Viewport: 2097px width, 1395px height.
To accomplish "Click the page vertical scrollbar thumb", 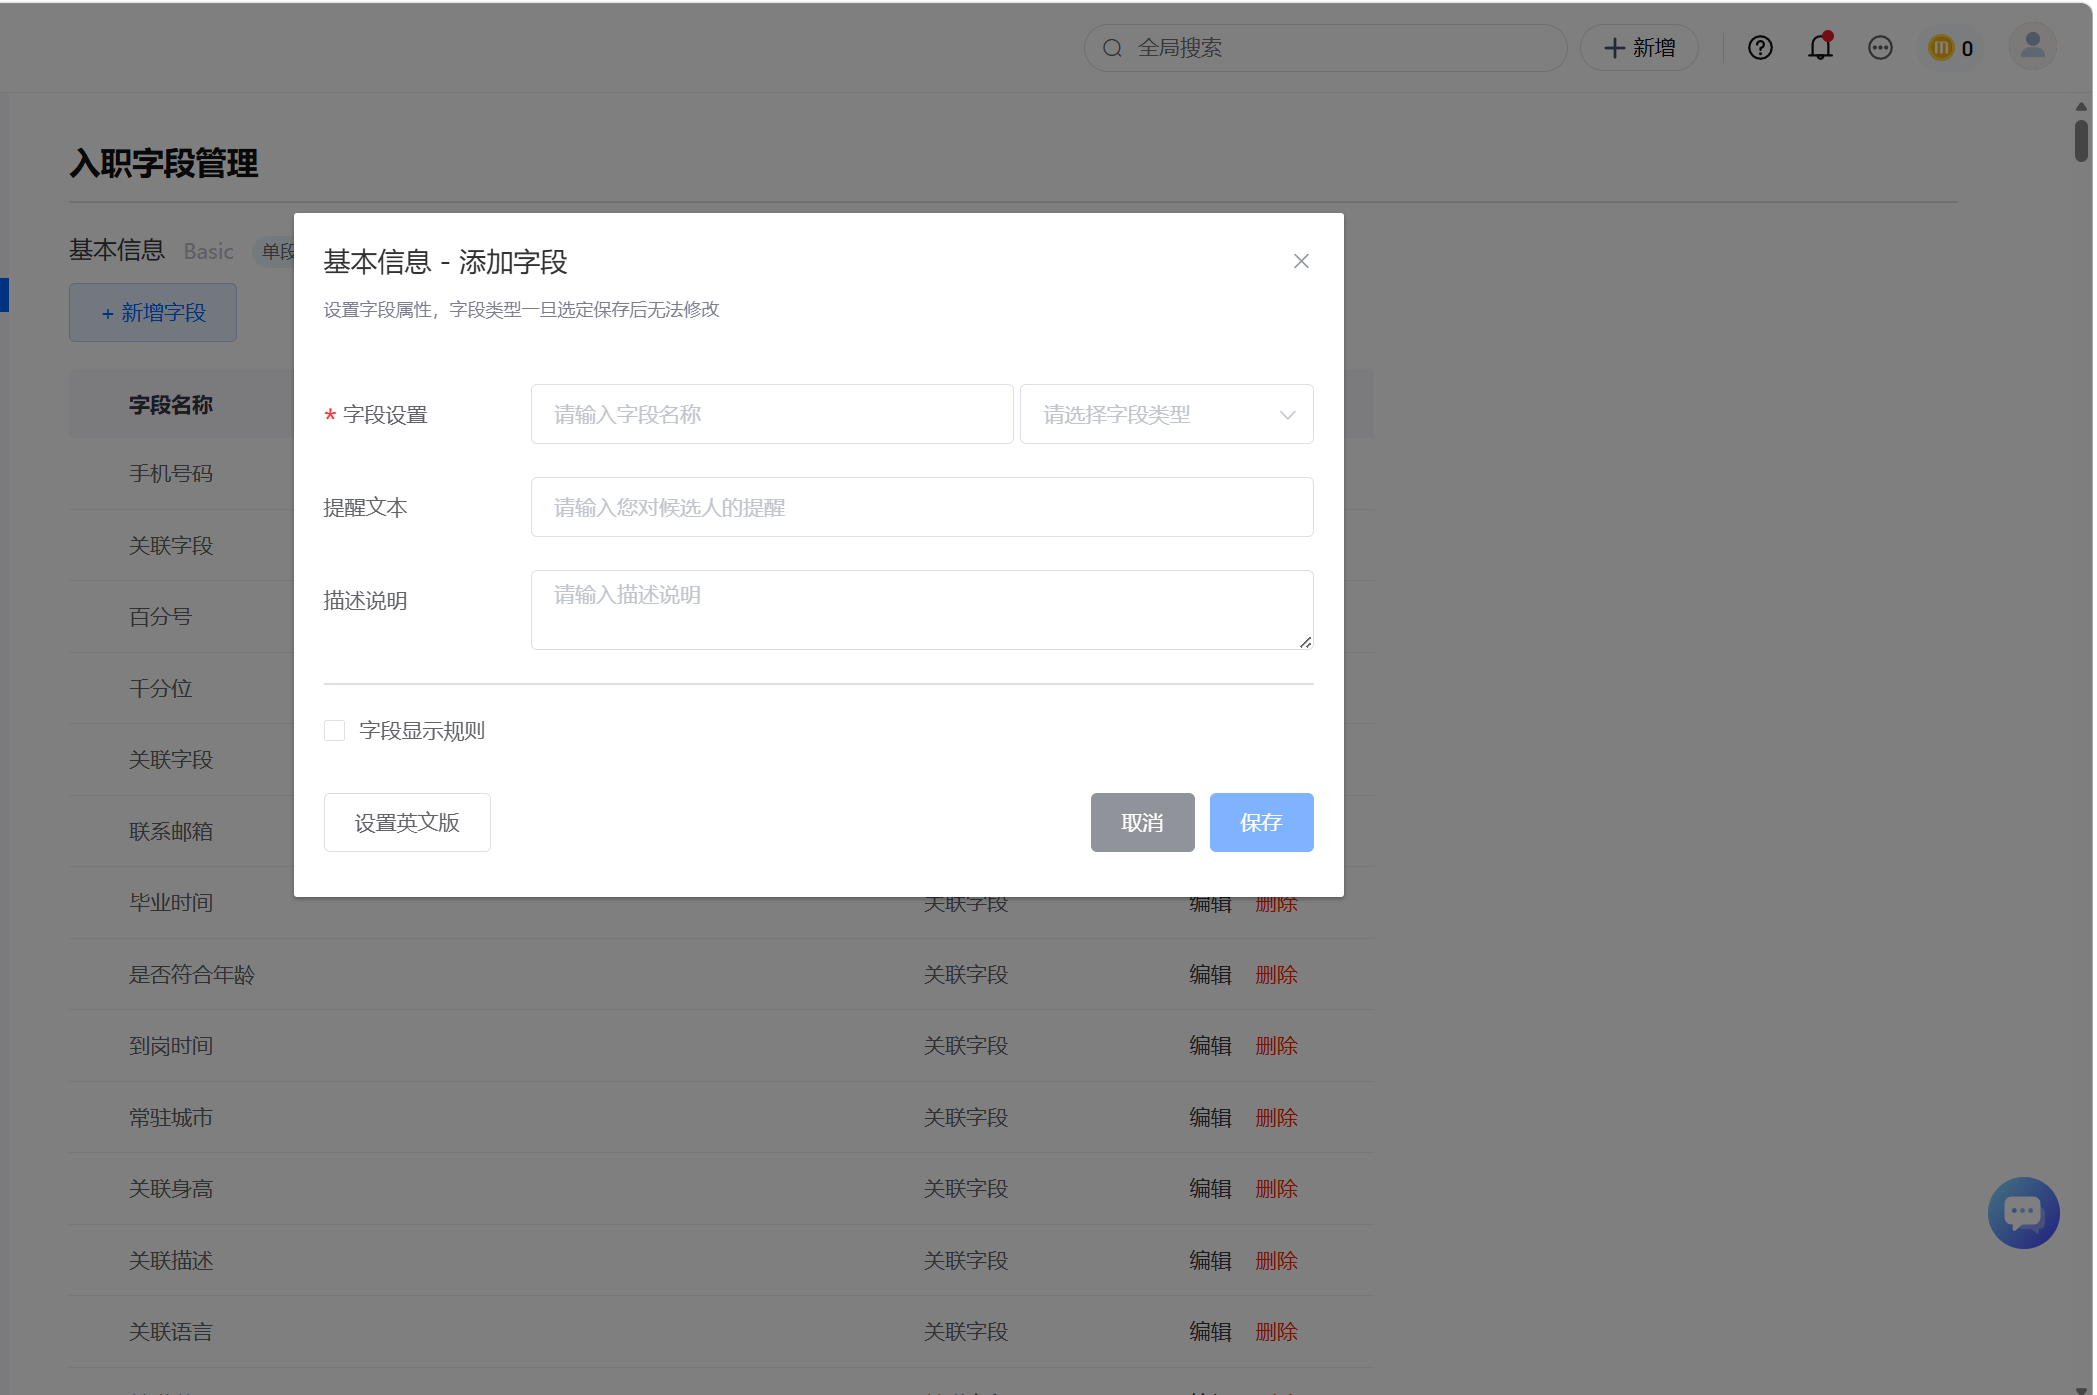I will (2081, 140).
